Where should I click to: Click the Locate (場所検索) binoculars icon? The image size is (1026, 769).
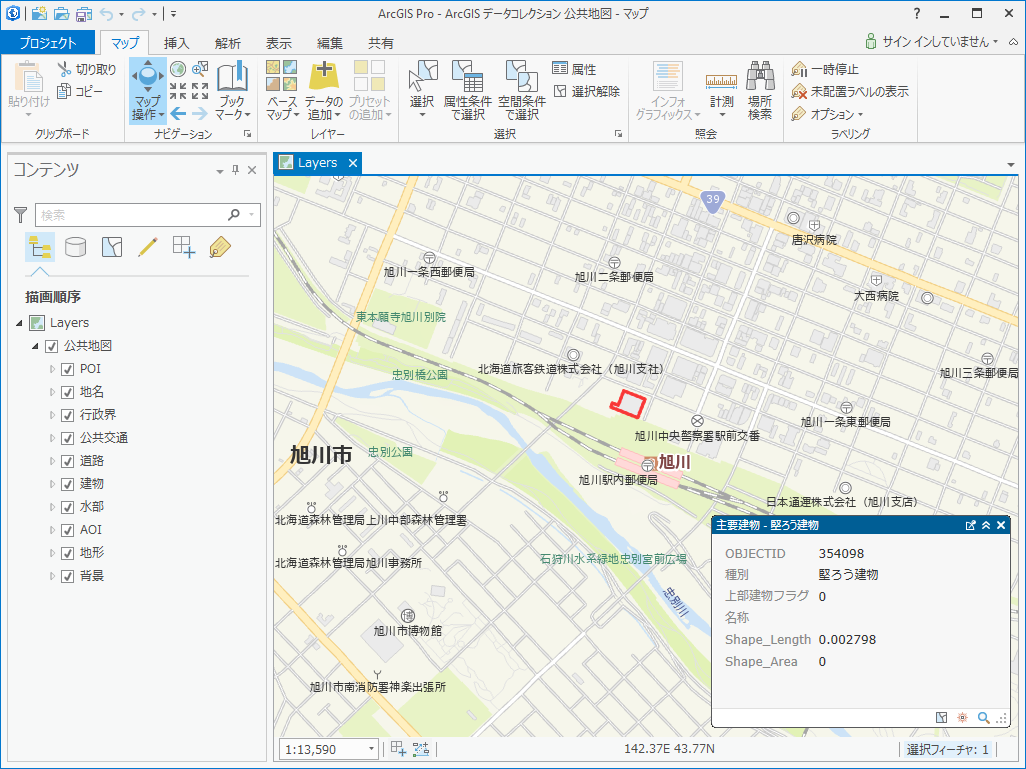pos(760,80)
